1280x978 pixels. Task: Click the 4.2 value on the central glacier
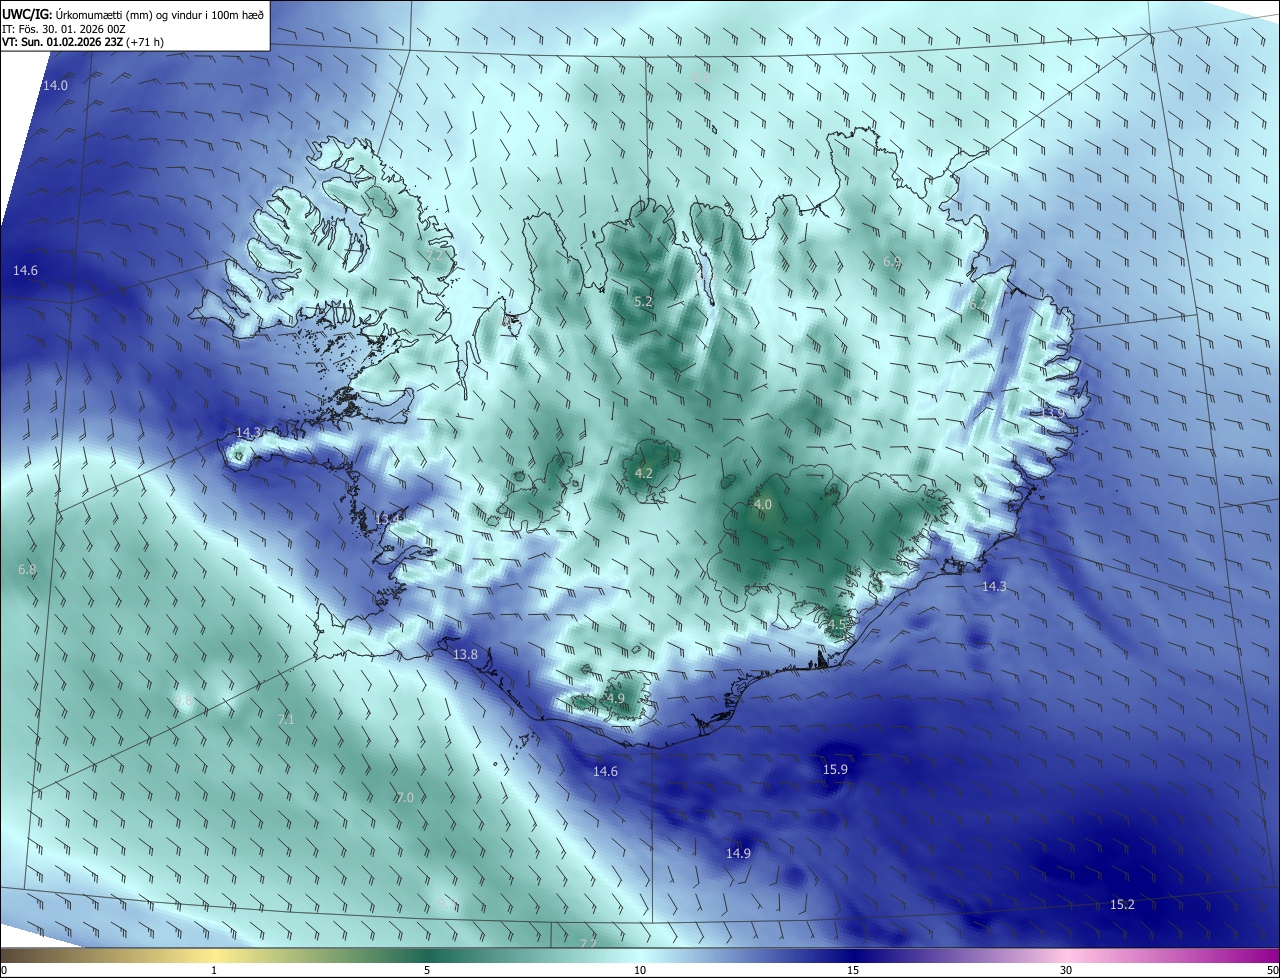(644, 473)
